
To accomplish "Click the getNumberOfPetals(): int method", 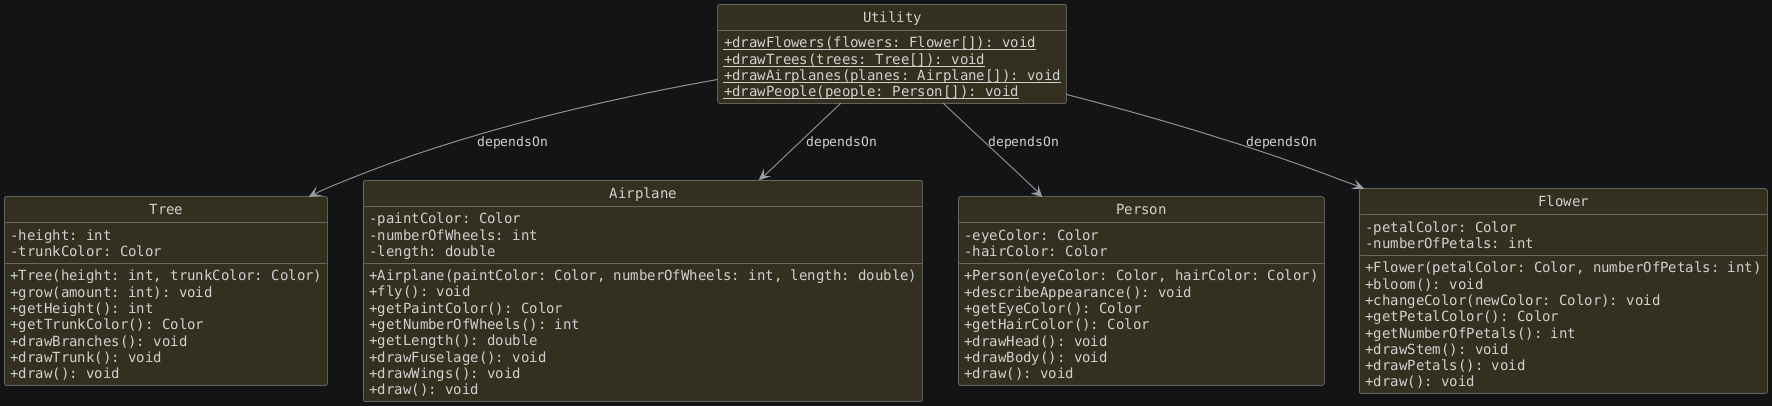I will pos(1470,333).
